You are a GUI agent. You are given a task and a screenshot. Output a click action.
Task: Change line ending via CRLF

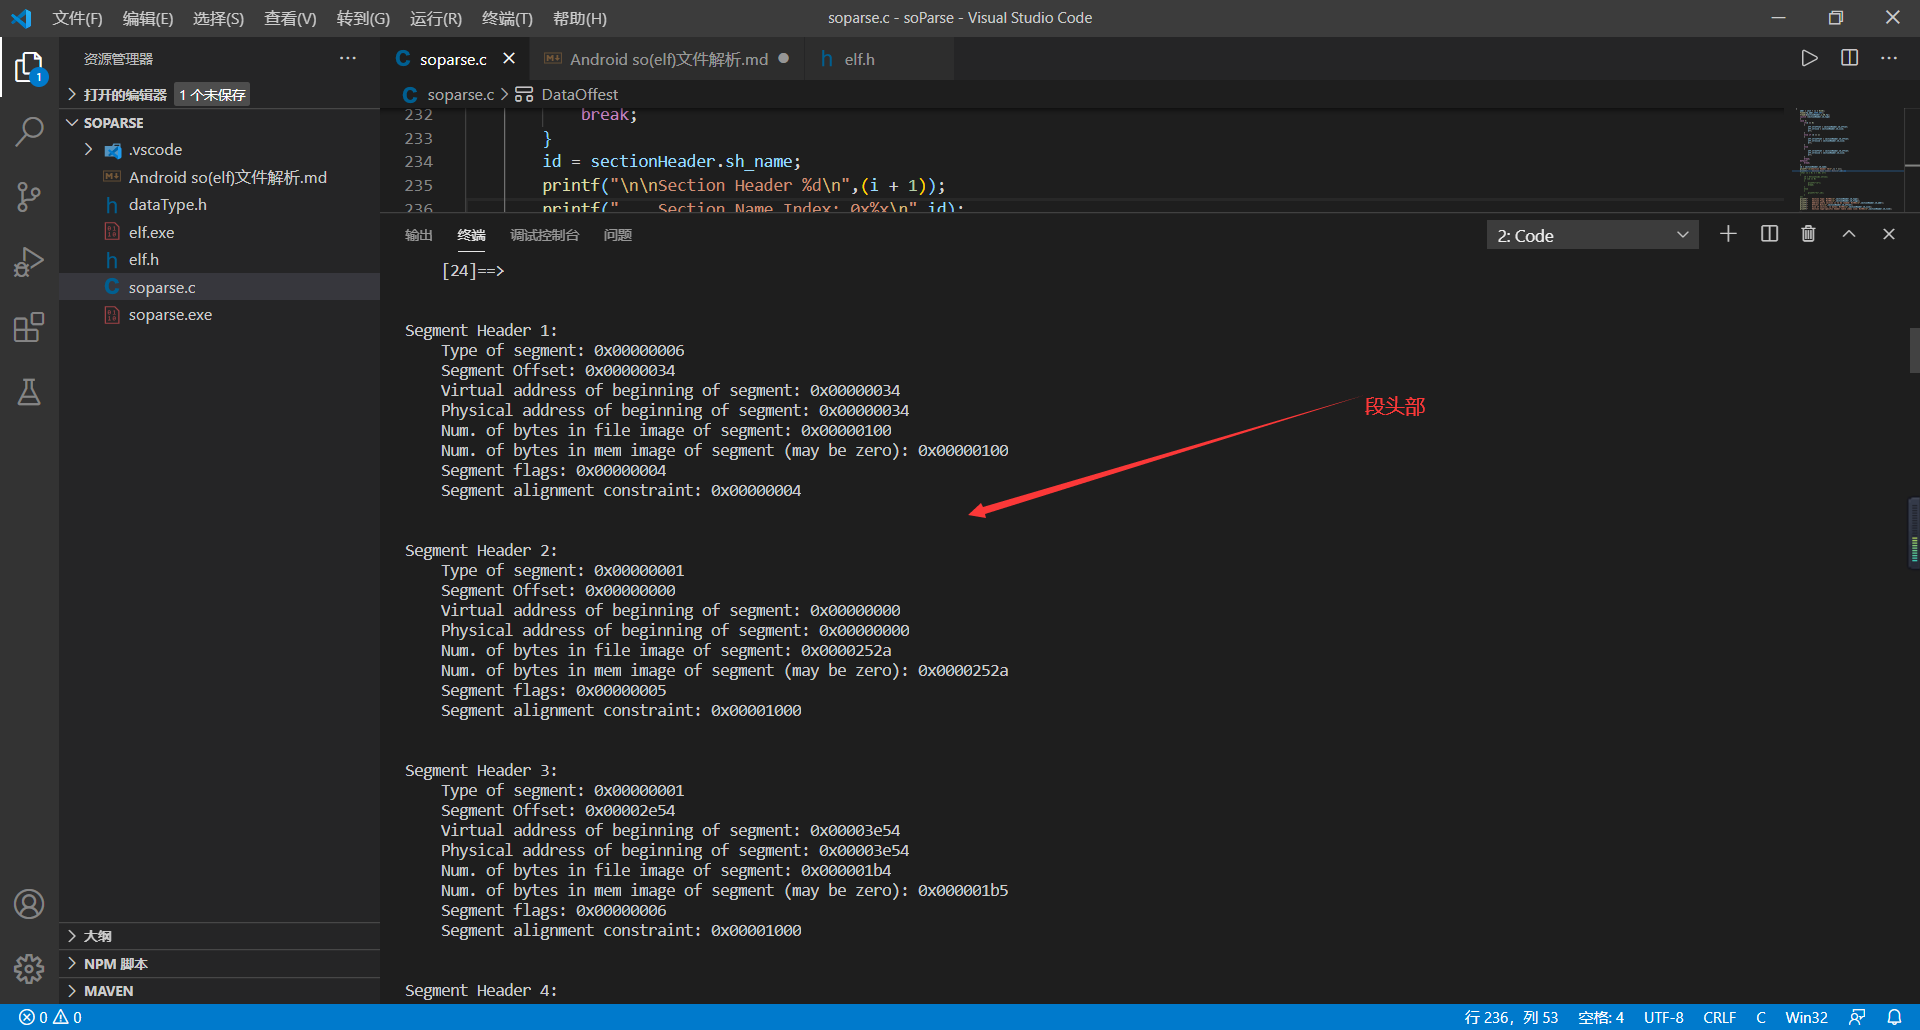point(1720,1017)
